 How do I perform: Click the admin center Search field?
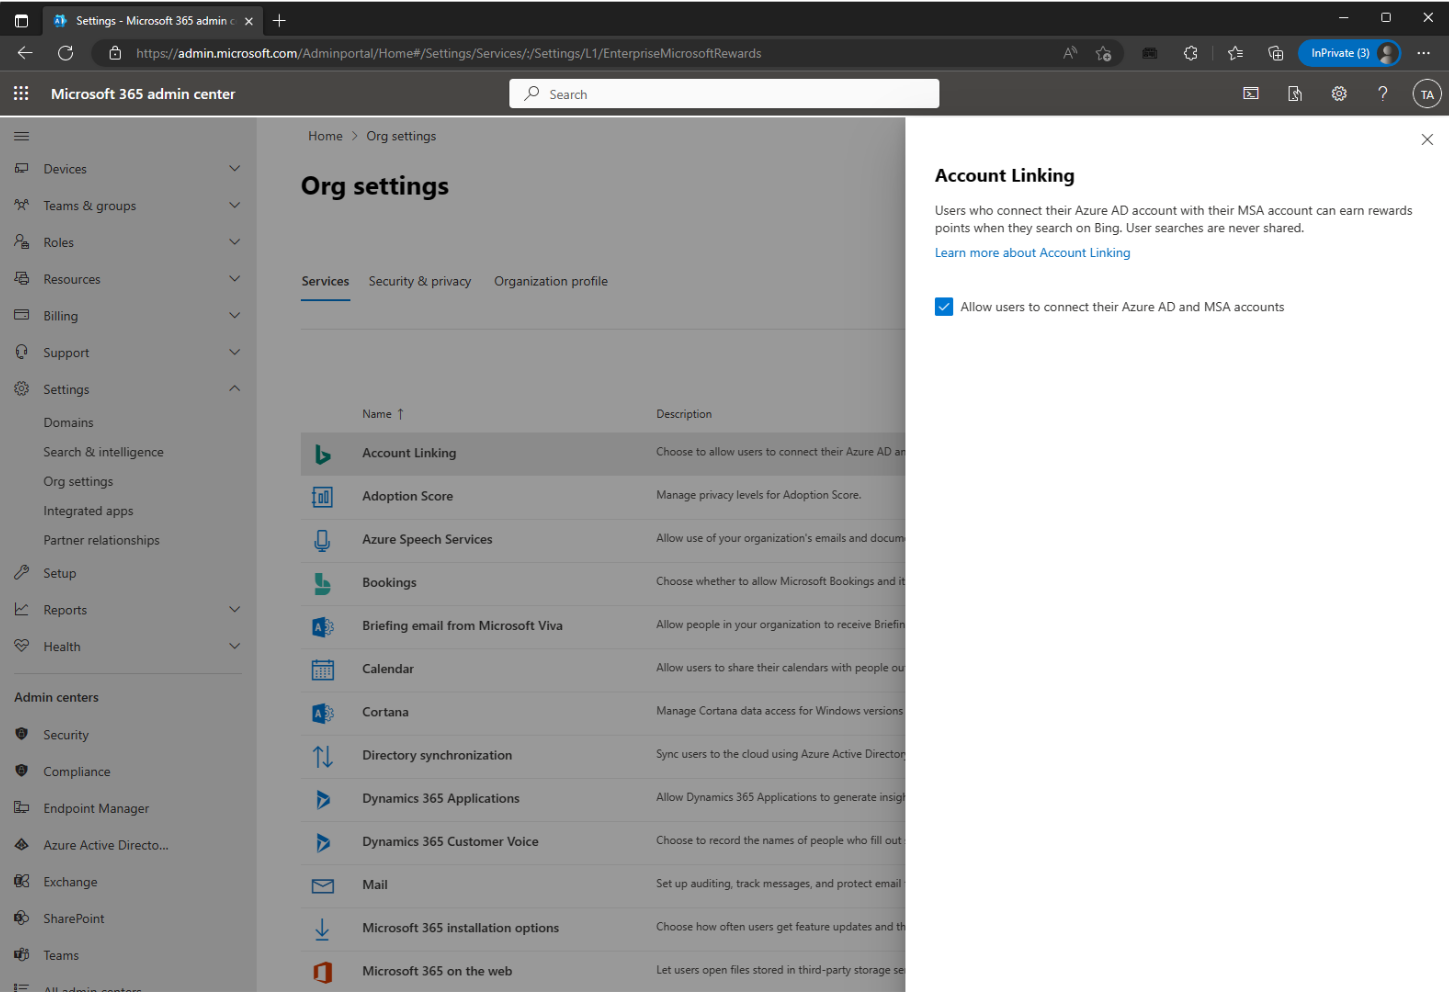click(x=724, y=93)
